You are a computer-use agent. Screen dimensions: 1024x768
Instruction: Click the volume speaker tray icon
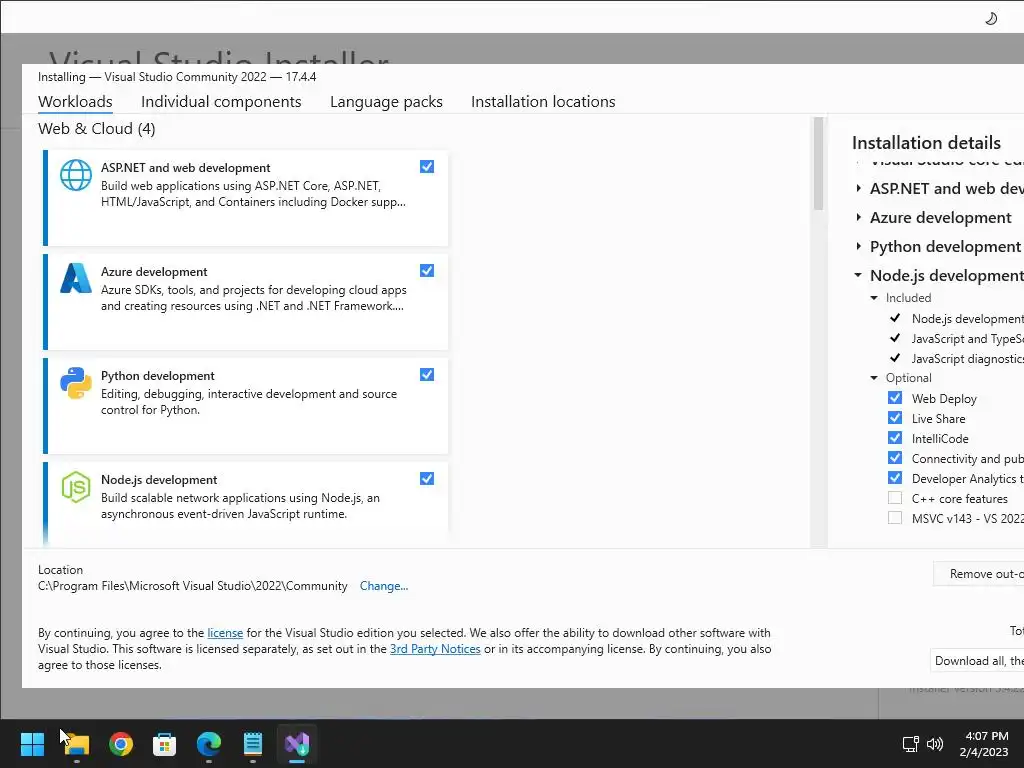(x=935, y=743)
